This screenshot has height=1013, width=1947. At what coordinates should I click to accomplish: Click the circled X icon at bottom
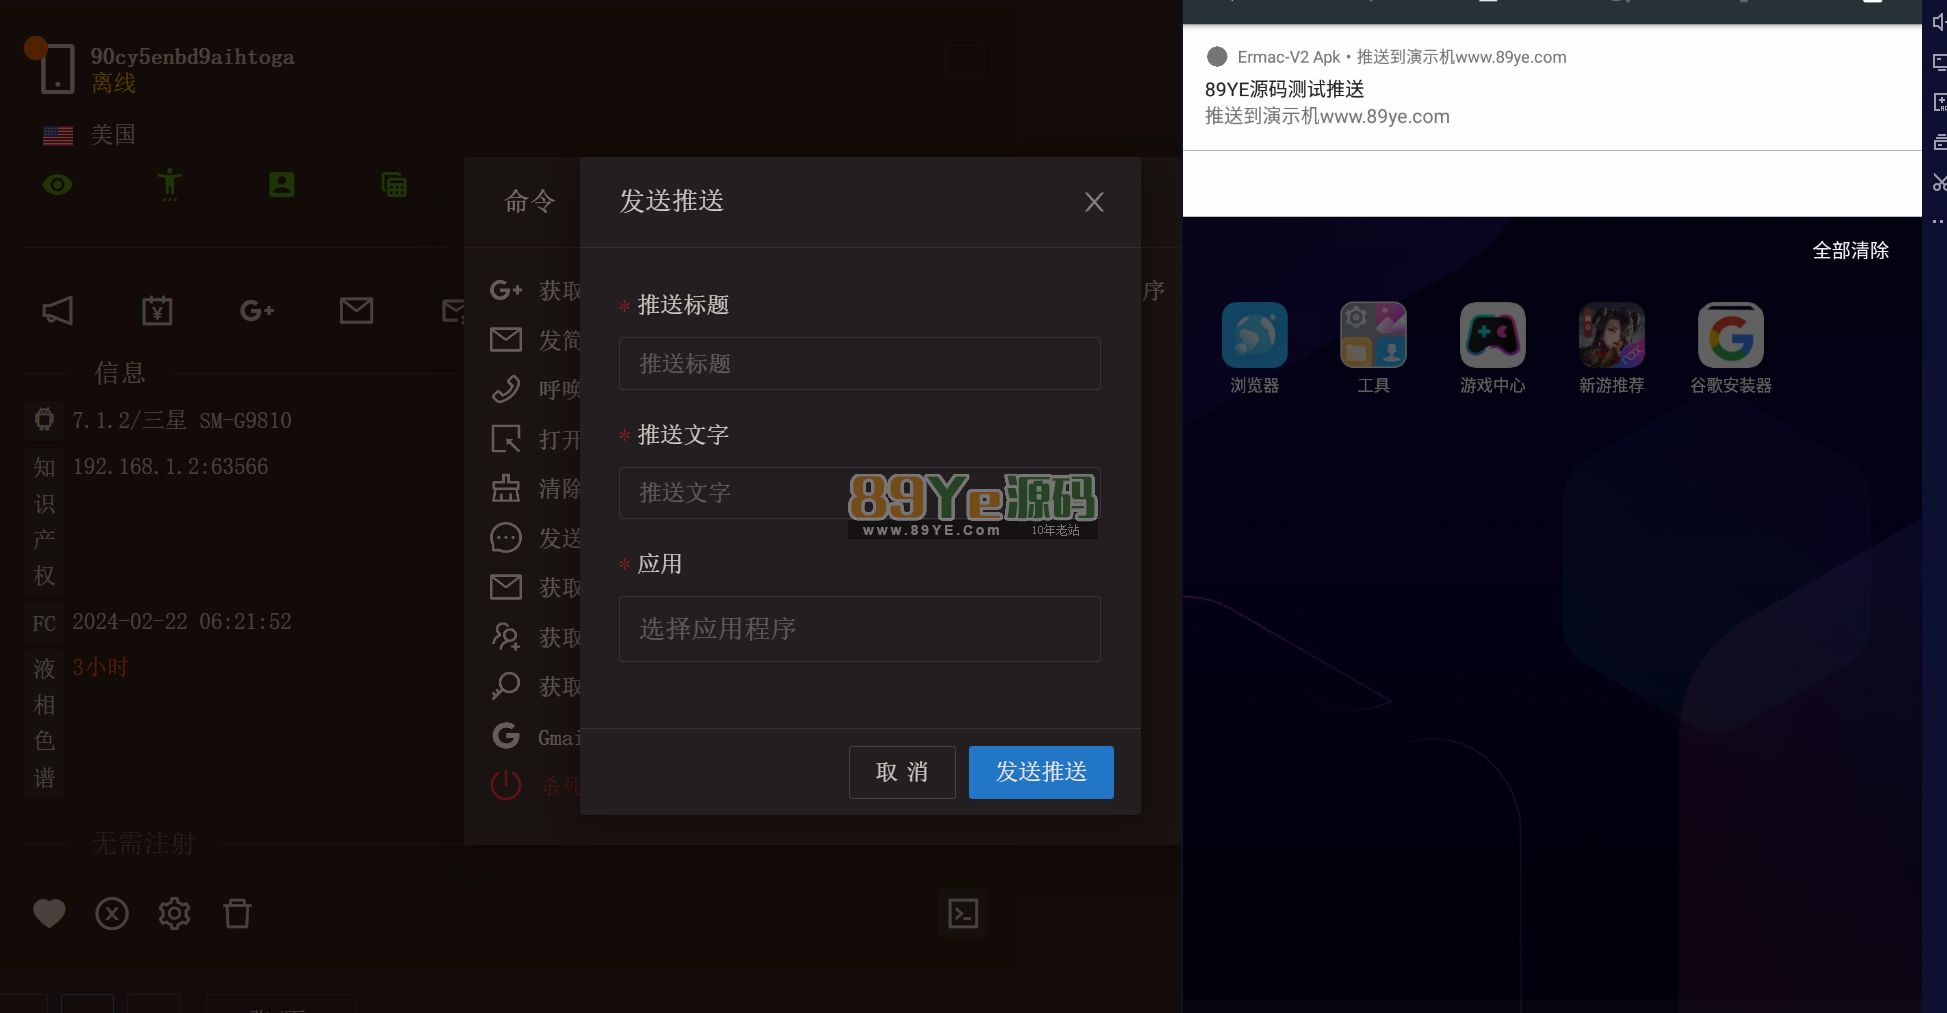click(x=112, y=914)
